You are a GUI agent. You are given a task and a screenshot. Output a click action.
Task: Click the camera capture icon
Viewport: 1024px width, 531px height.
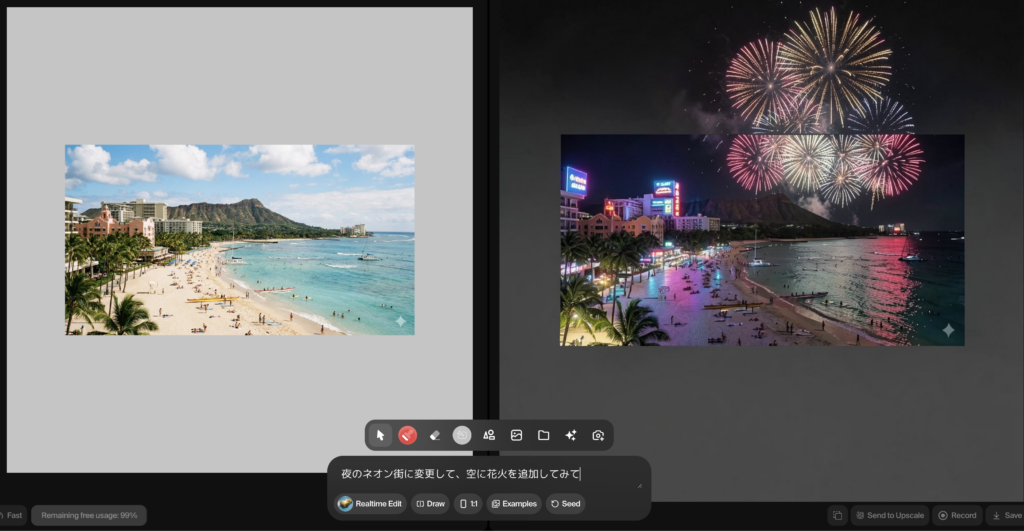tap(598, 435)
